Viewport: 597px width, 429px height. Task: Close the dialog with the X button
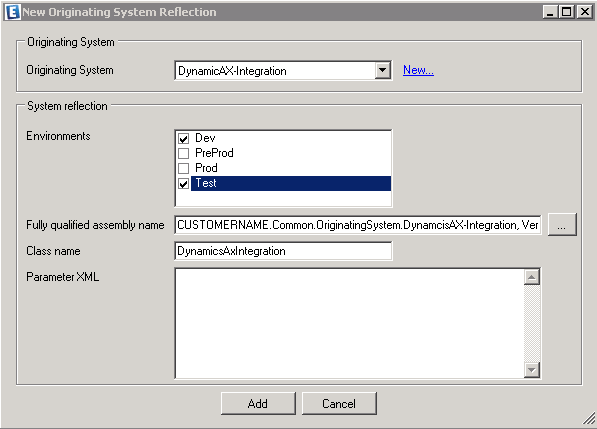pyautogui.click(x=584, y=12)
